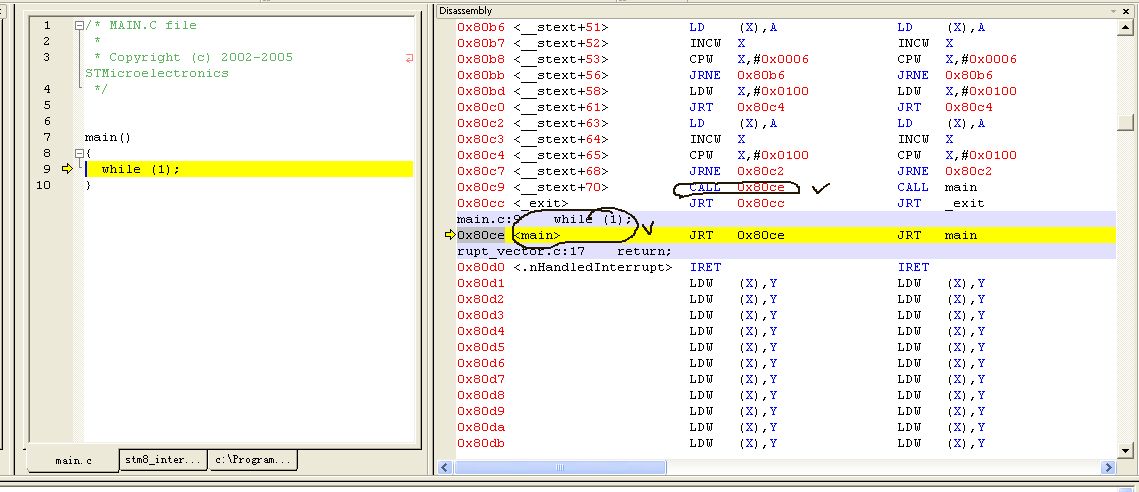Switch to the c:\Program... tab
Screen dimensions: 1139x492
252,459
